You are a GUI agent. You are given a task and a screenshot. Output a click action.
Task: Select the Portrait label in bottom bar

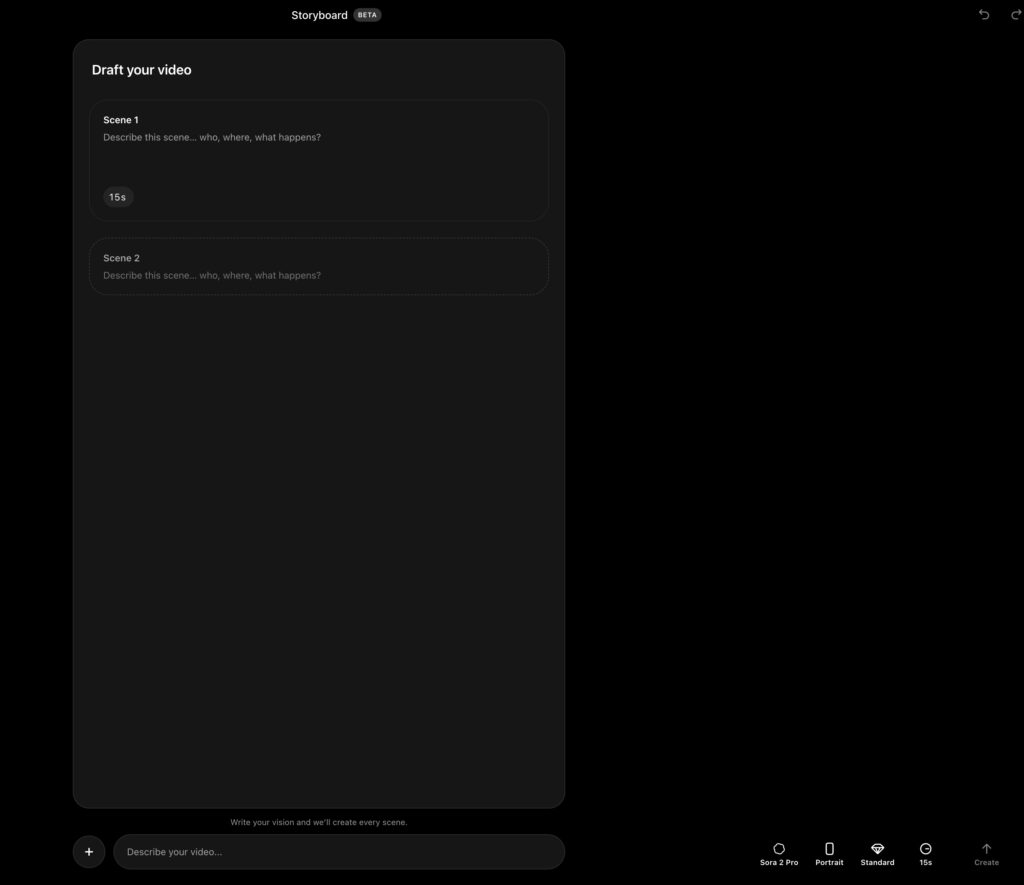[x=829, y=863]
